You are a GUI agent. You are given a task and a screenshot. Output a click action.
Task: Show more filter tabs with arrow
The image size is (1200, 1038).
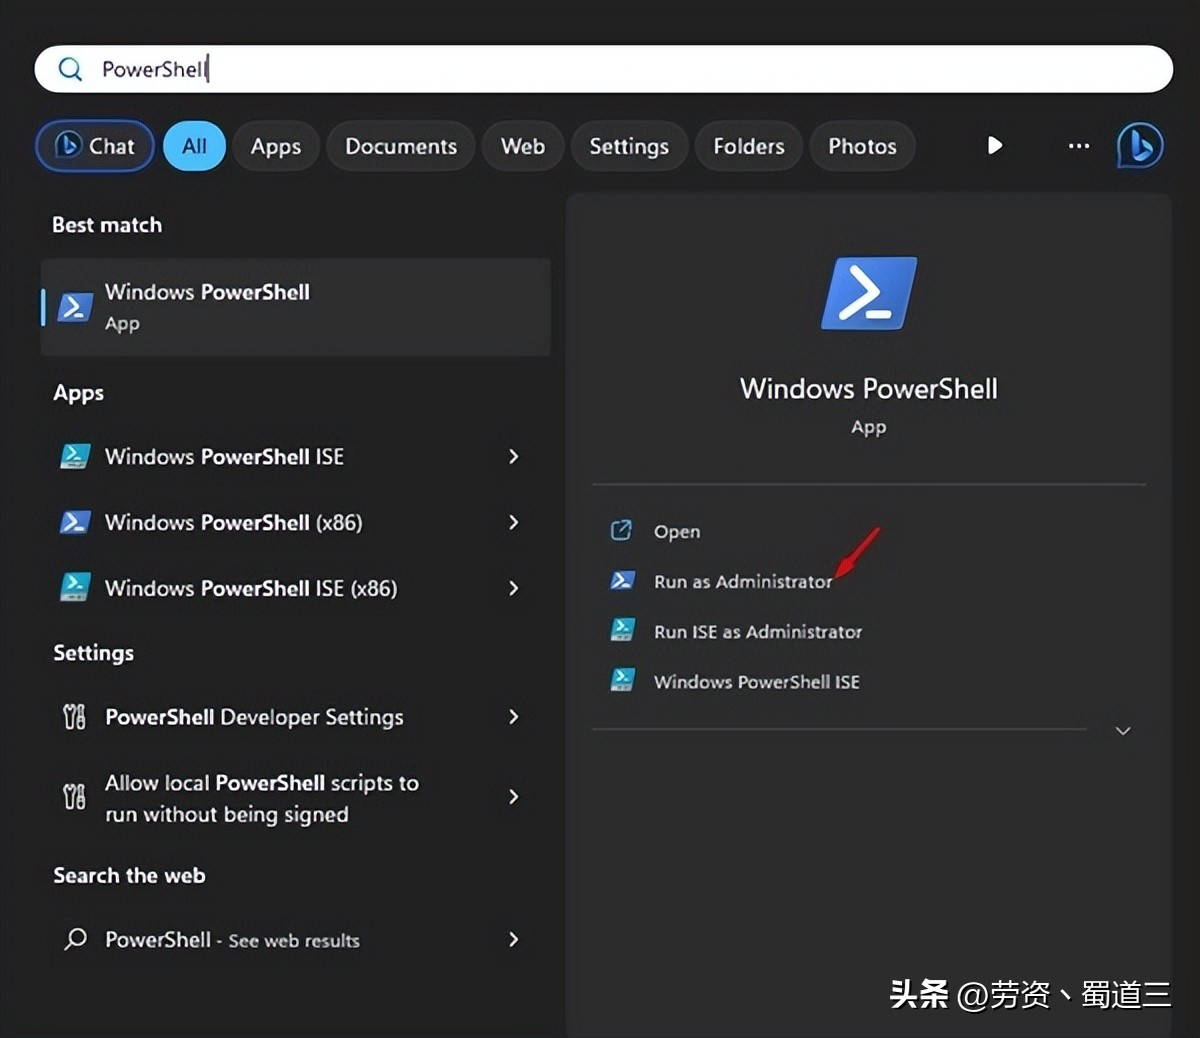pyautogui.click(x=995, y=146)
